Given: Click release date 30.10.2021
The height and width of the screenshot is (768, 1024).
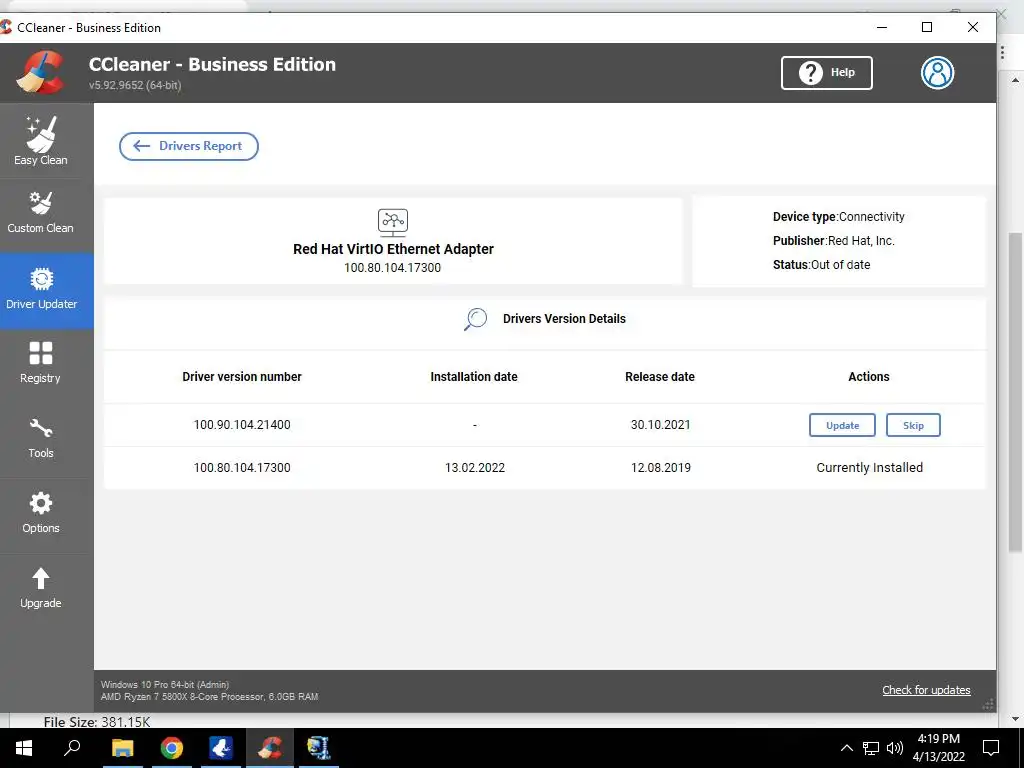Looking at the screenshot, I should tap(660, 424).
